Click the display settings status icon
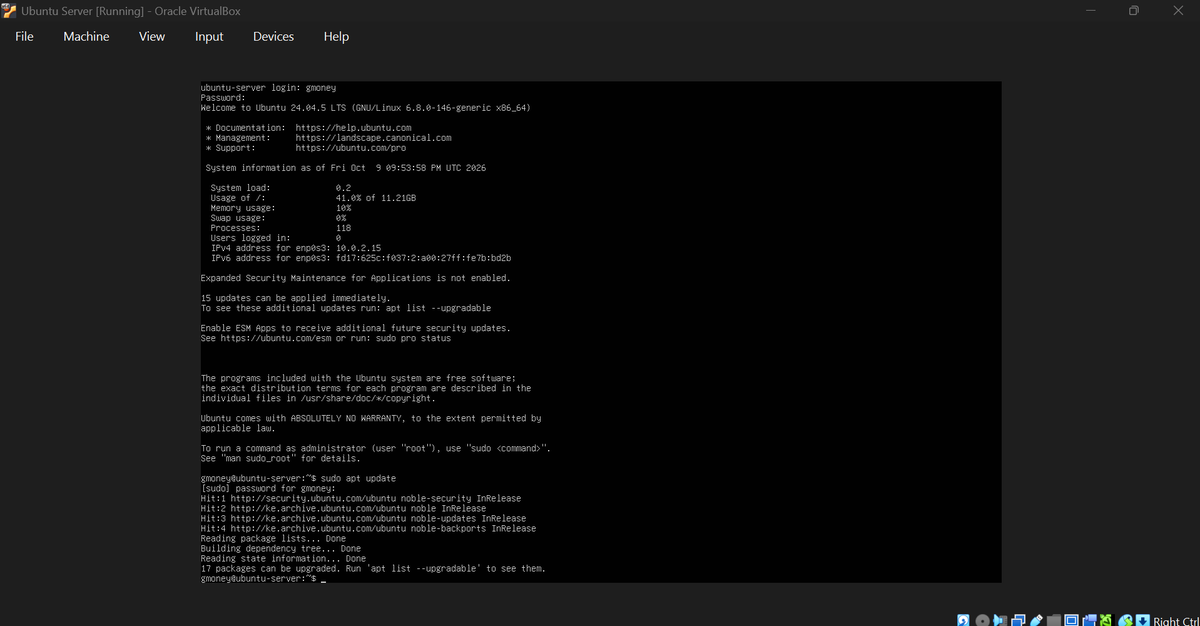 pyautogui.click(x=1071, y=620)
